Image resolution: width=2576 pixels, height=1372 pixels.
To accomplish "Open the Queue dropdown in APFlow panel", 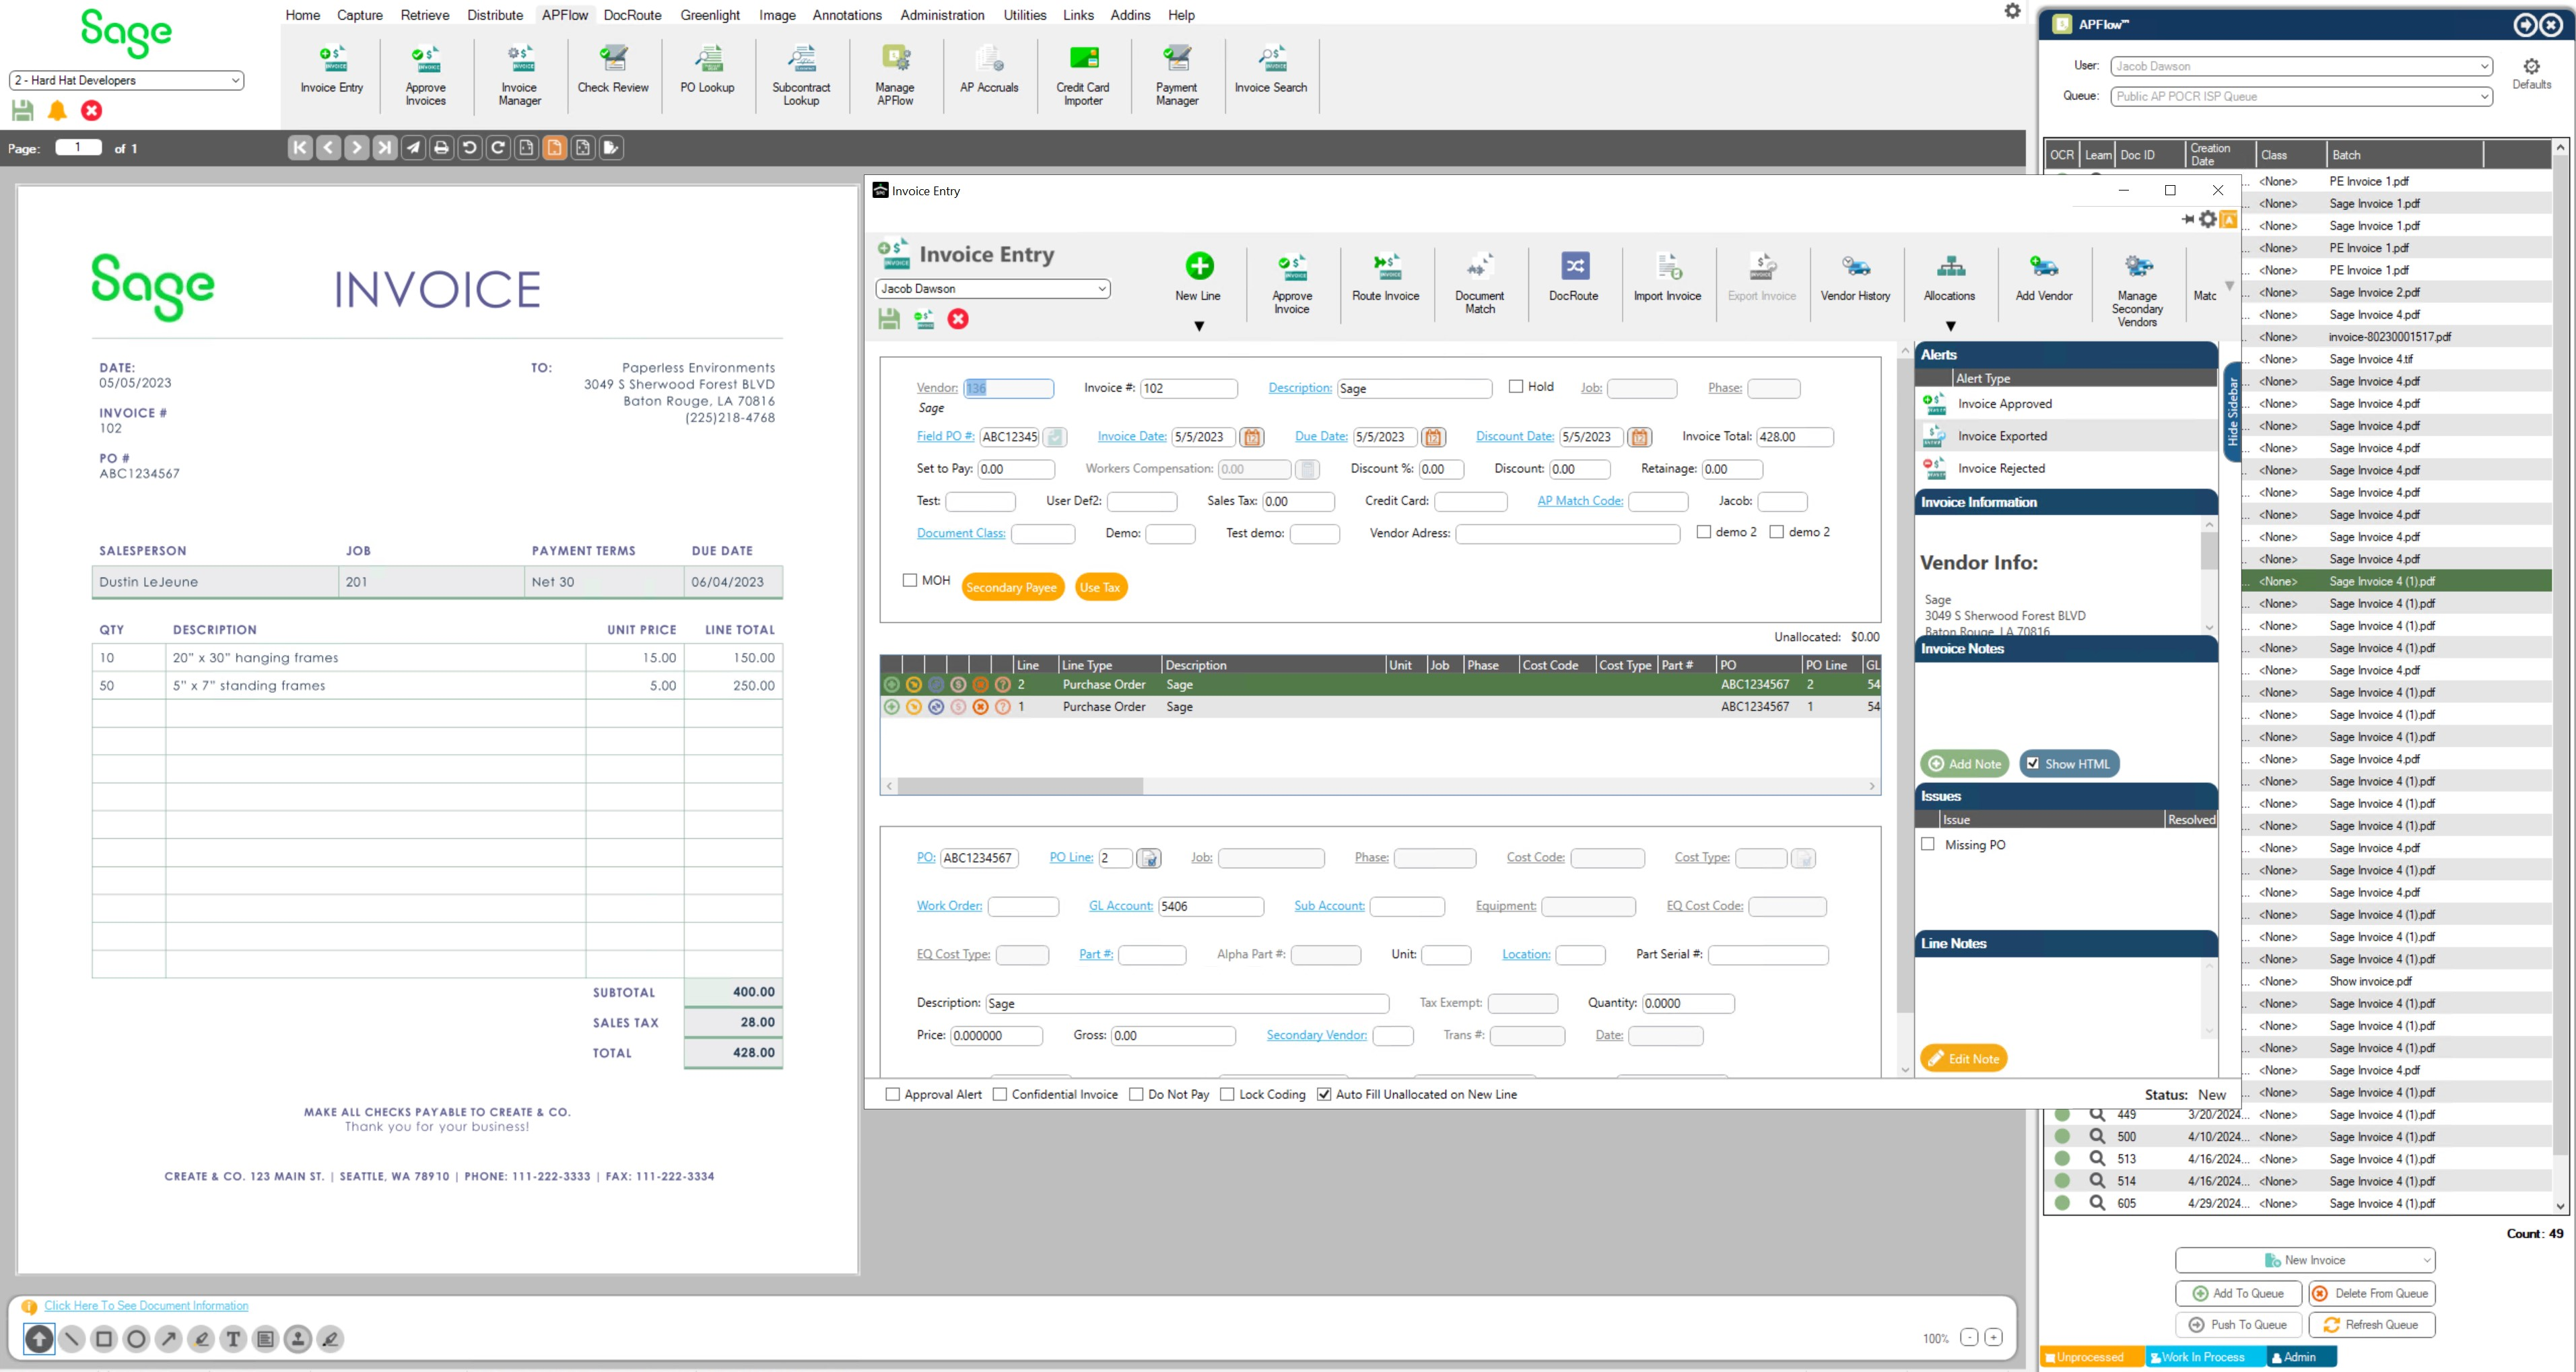I will click(x=2485, y=96).
